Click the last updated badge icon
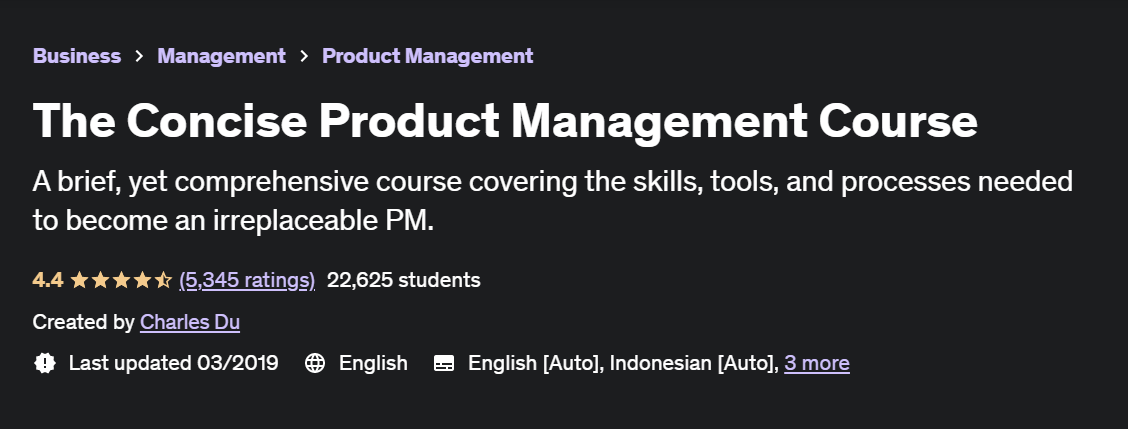 click(x=44, y=363)
